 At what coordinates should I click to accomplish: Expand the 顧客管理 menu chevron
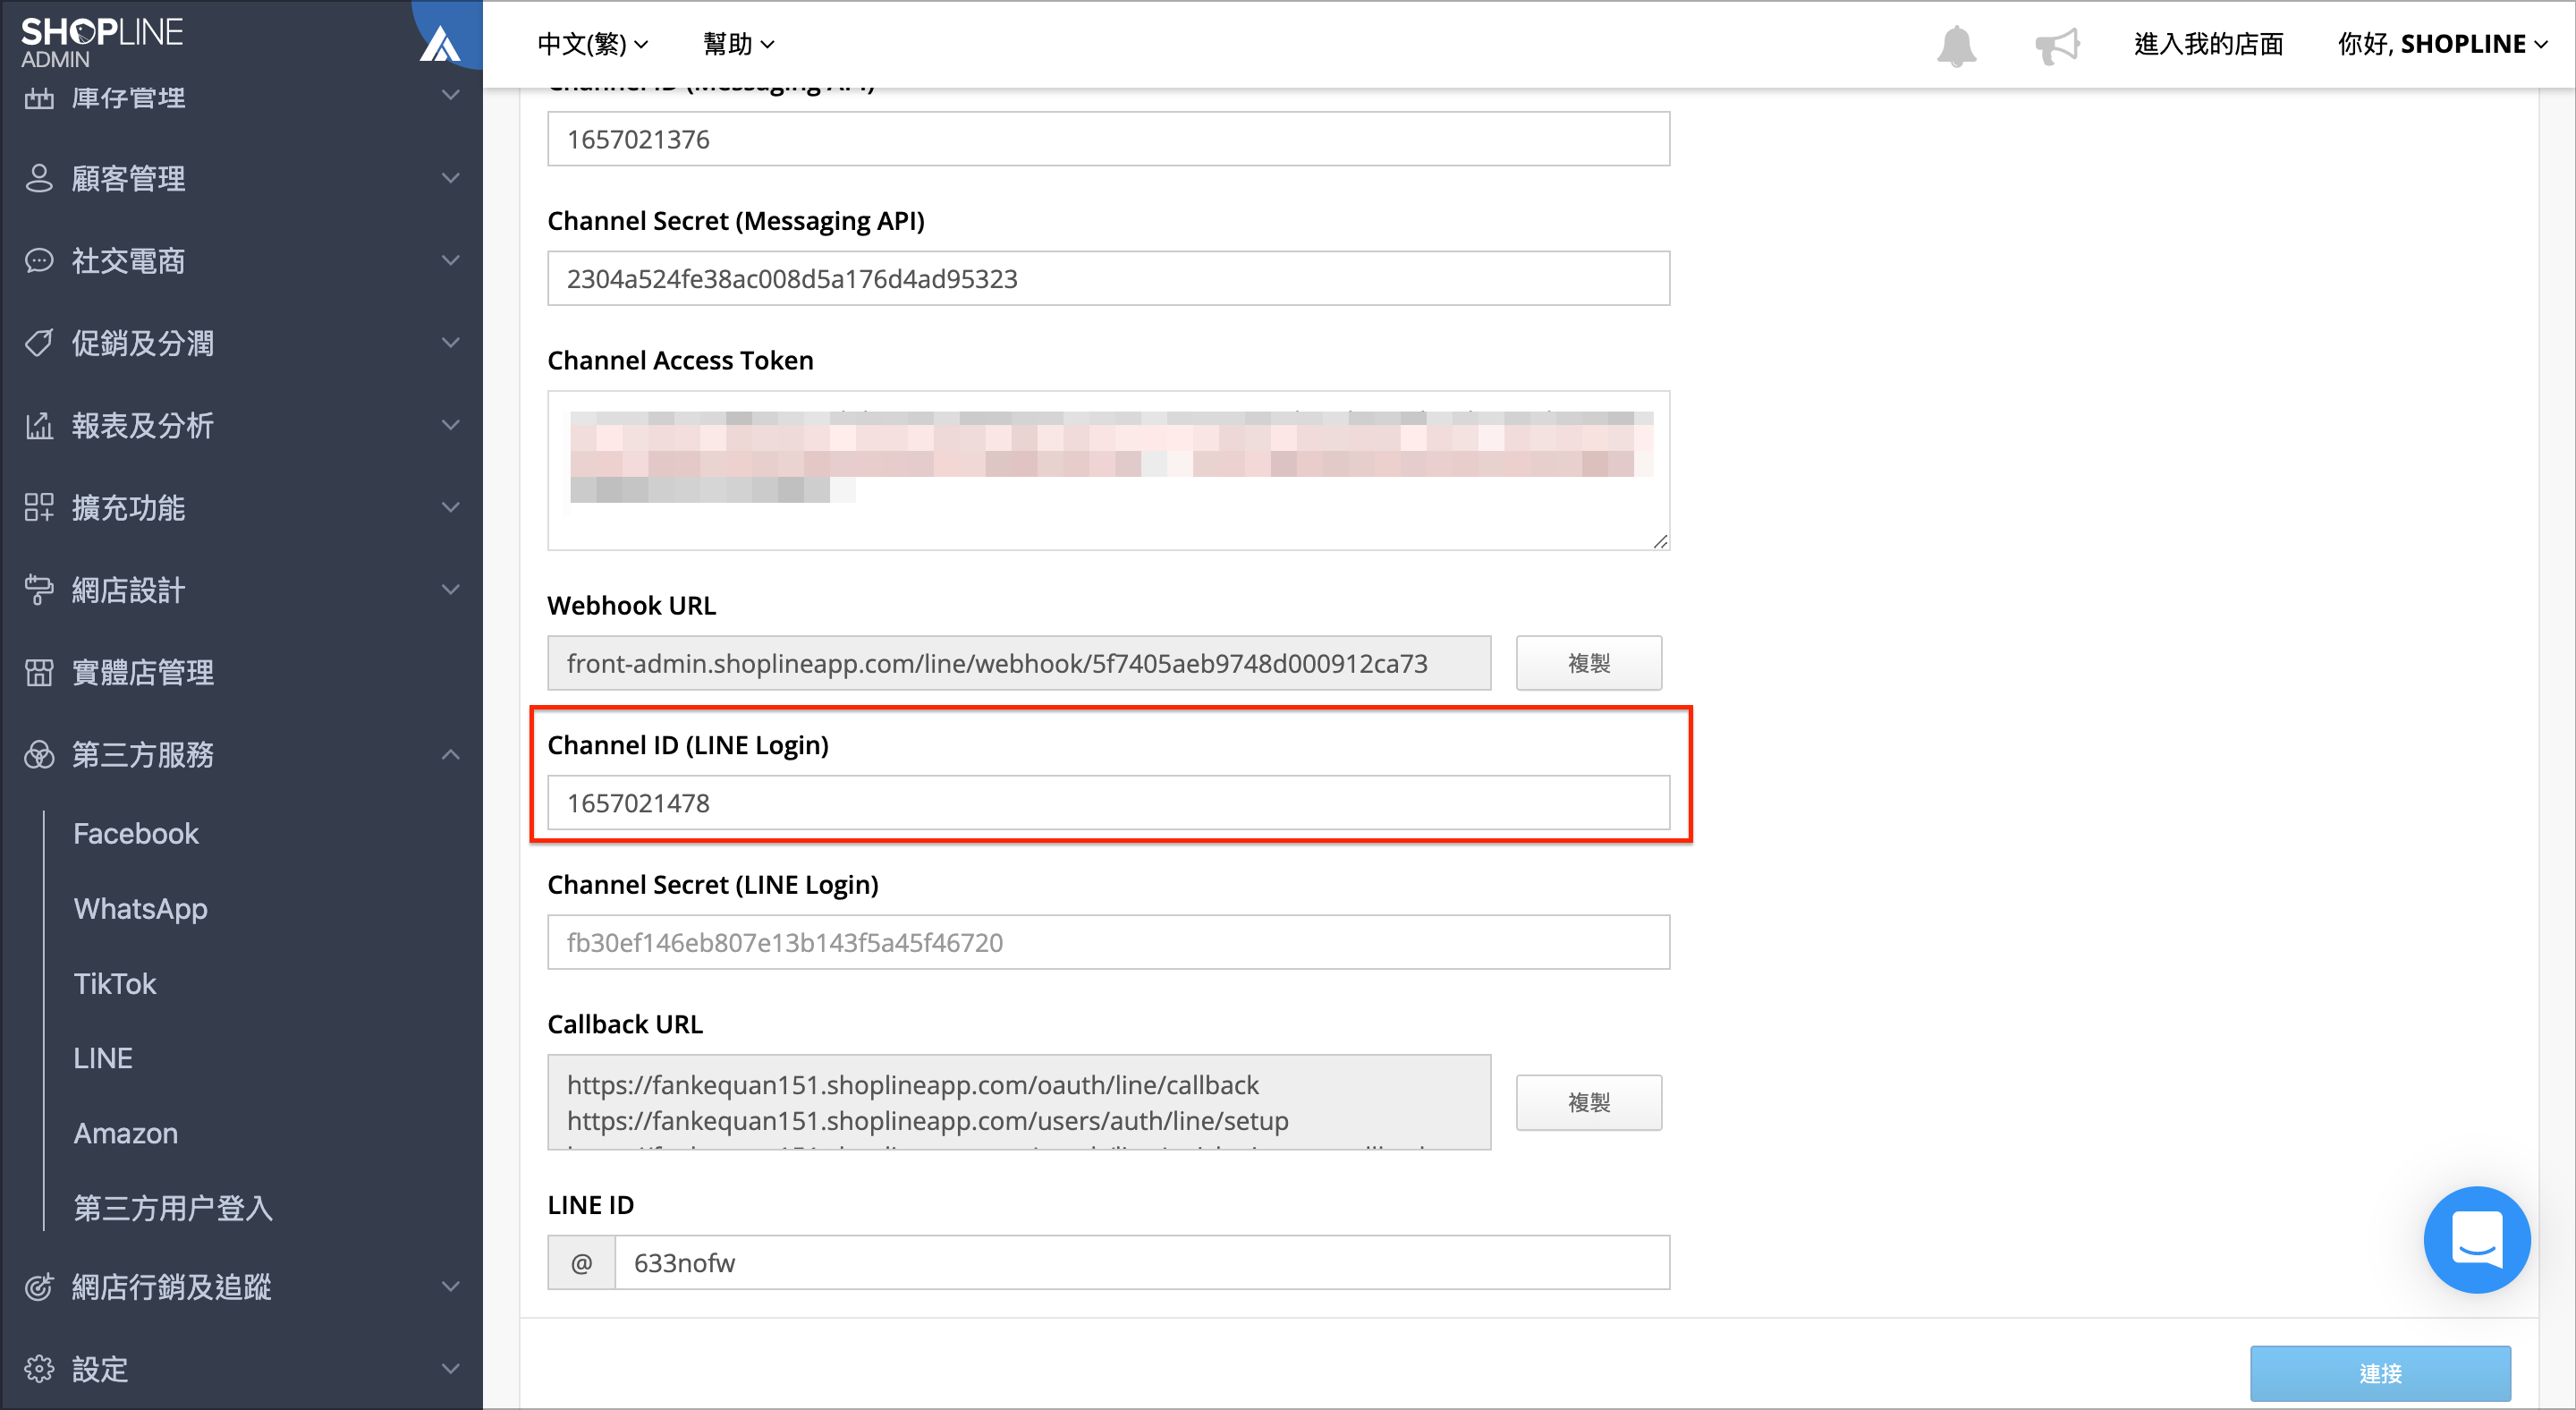click(x=451, y=178)
